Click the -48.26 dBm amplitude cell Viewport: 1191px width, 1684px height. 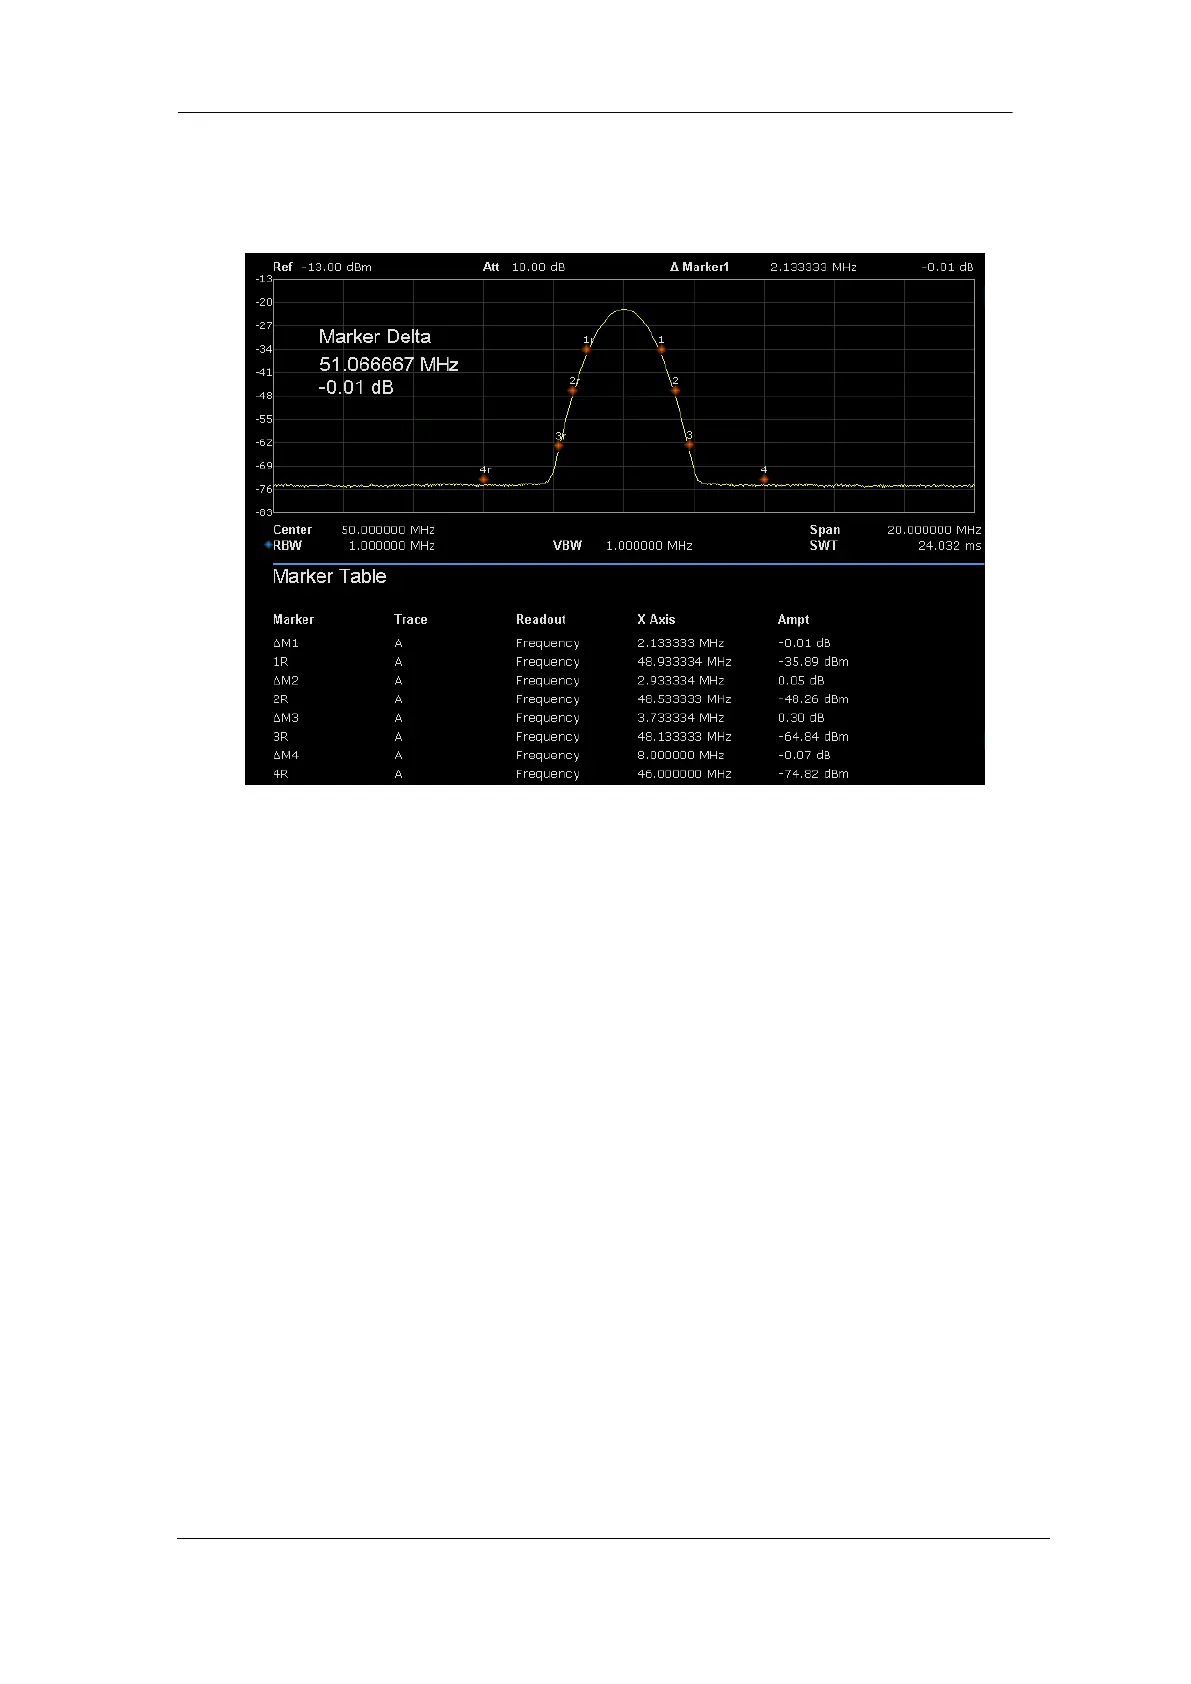(813, 700)
